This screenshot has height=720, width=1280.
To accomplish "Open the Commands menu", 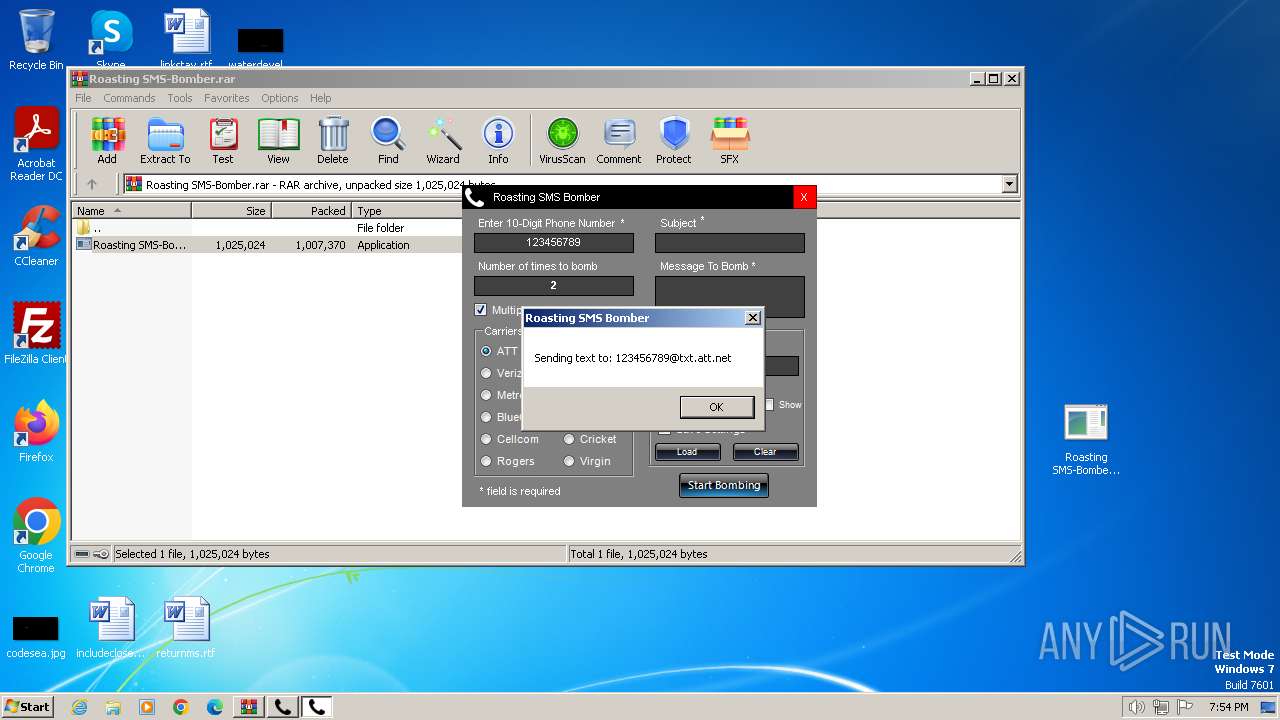I will [129, 98].
